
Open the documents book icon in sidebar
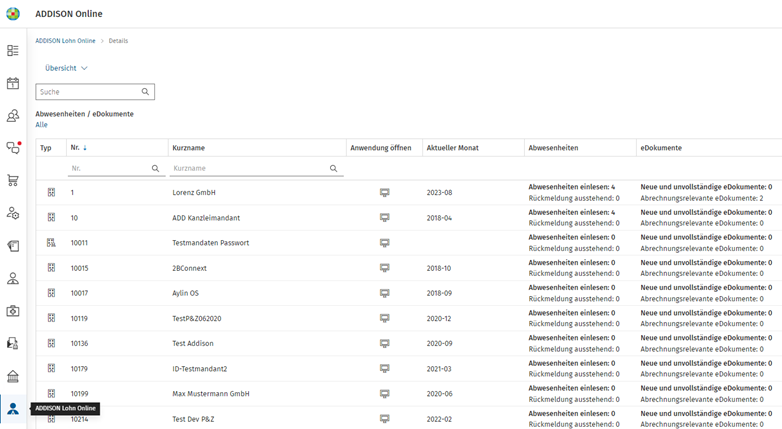13,246
